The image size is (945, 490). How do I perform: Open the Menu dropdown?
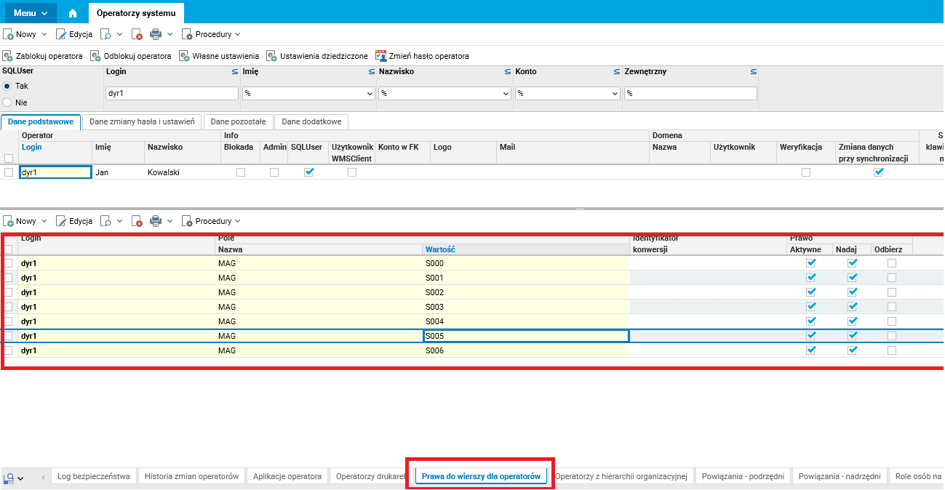coord(30,13)
